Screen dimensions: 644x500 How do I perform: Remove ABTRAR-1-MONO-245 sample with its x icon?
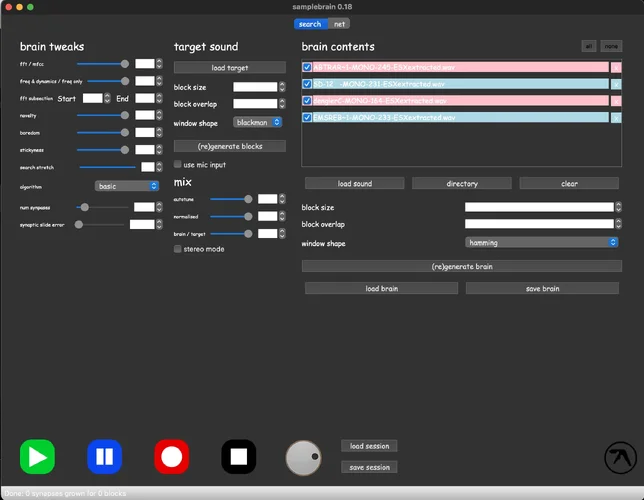click(616, 67)
